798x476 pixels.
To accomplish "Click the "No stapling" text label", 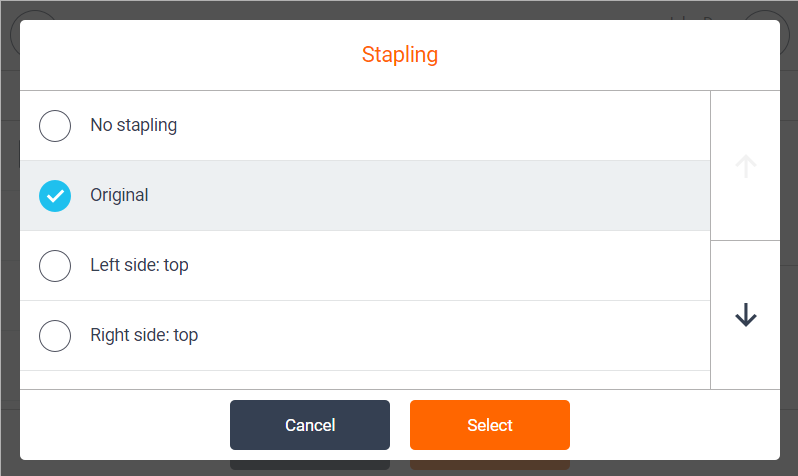I will [134, 125].
